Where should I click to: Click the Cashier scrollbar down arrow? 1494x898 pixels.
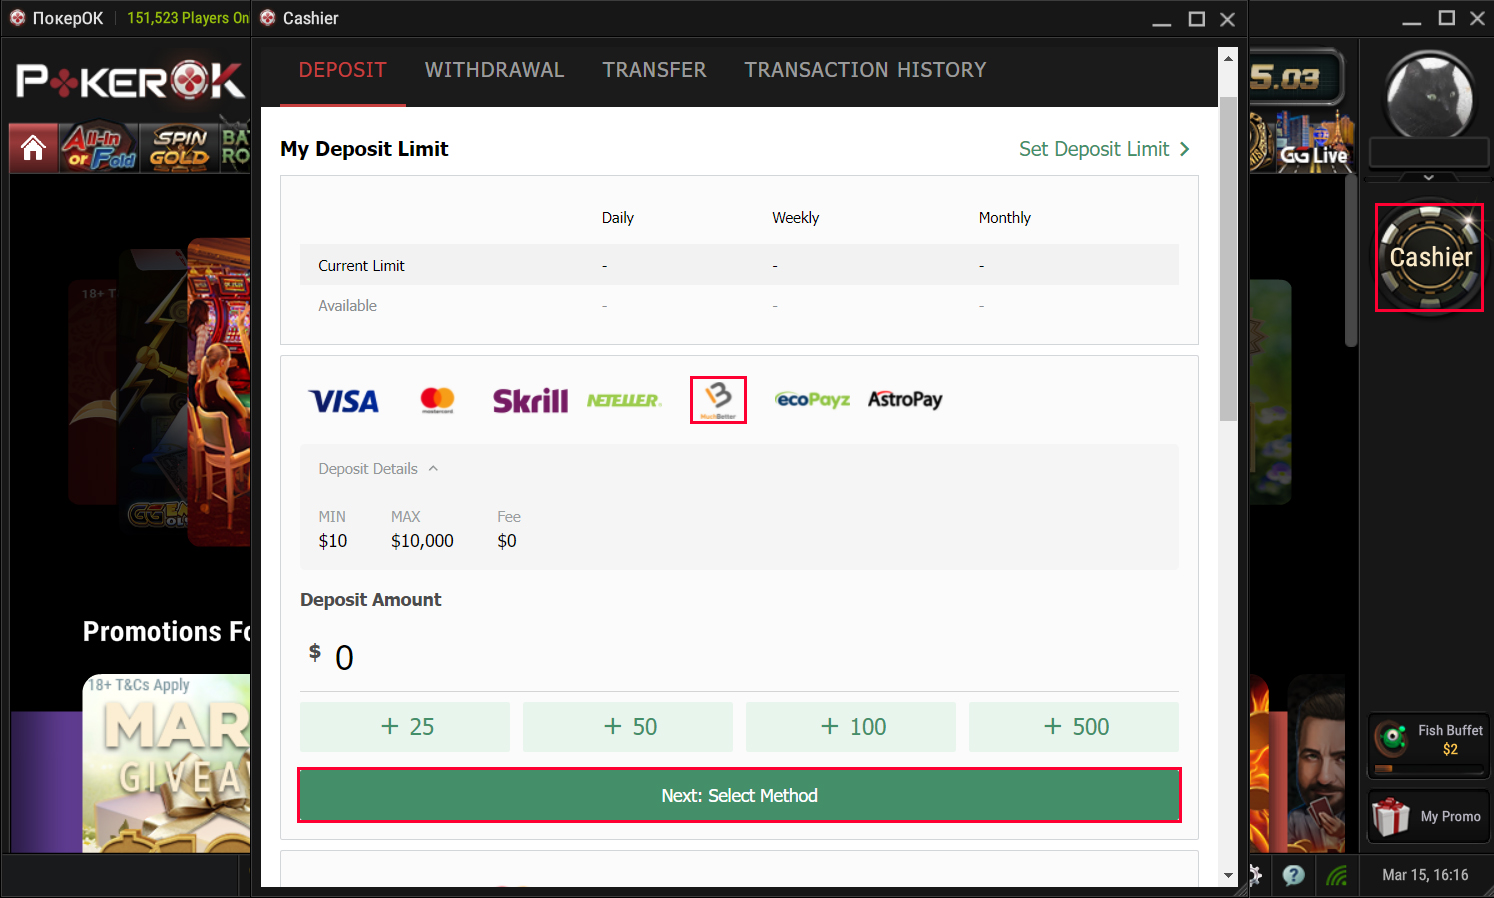coord(1229,876)
